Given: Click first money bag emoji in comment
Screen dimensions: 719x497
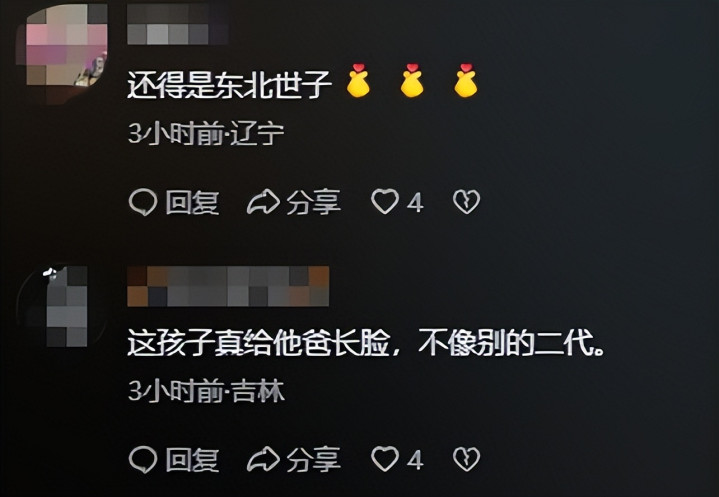Looking at the screenshot, I should pos(358,81).
